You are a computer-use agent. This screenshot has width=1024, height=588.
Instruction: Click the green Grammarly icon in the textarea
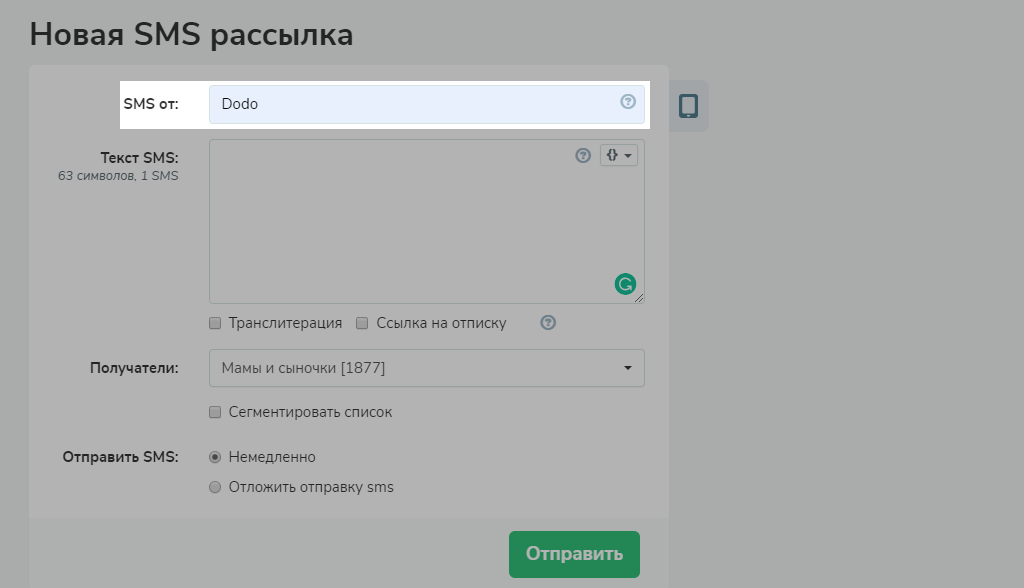pos(625,284)
